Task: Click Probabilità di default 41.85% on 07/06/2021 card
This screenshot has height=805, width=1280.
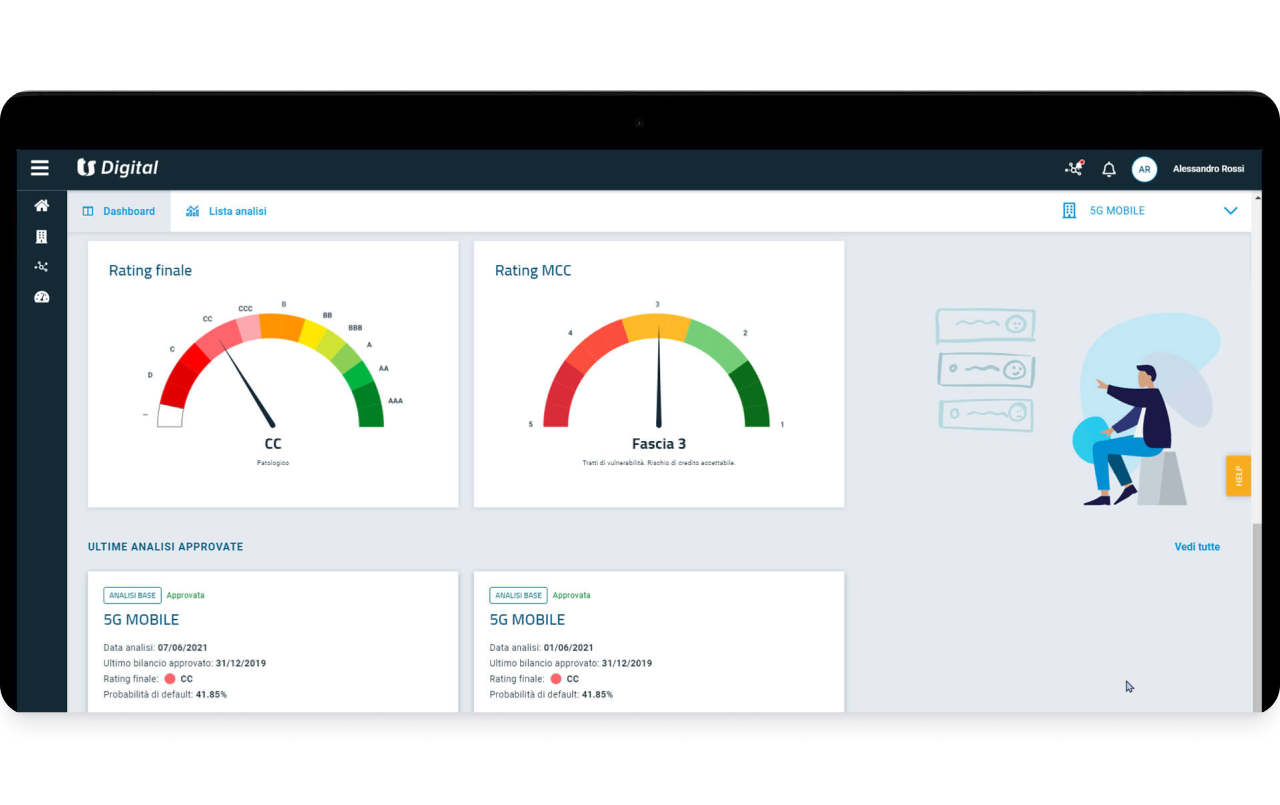Action: click(x=165, y=694)
